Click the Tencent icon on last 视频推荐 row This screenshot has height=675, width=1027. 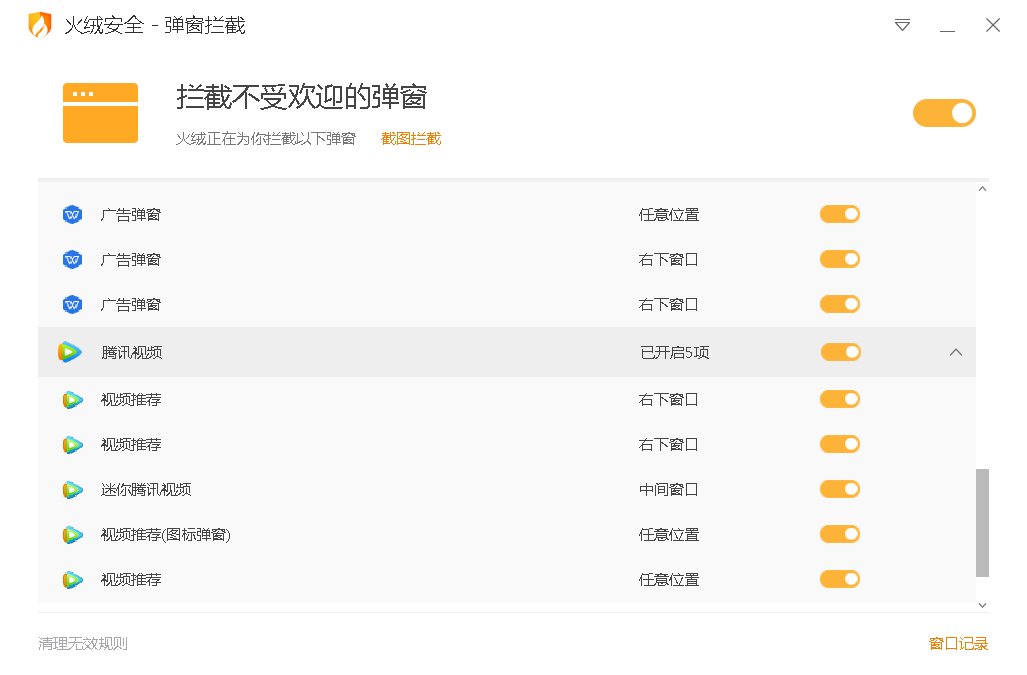pos(71,579)
